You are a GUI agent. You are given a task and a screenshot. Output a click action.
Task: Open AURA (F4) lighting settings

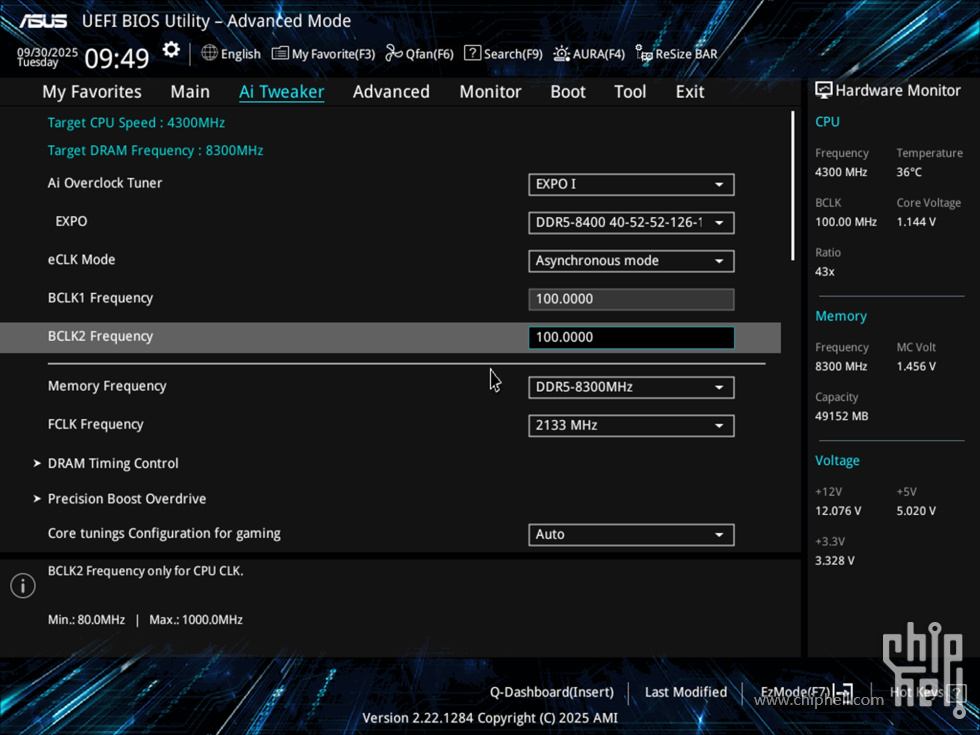pos(589,54)
